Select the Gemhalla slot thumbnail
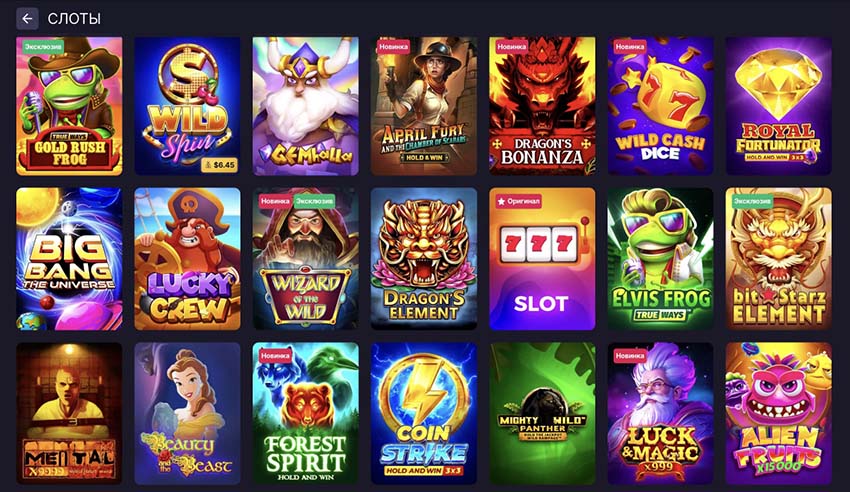The width and height of the screenshot is (850, 492). click(306, 106)
